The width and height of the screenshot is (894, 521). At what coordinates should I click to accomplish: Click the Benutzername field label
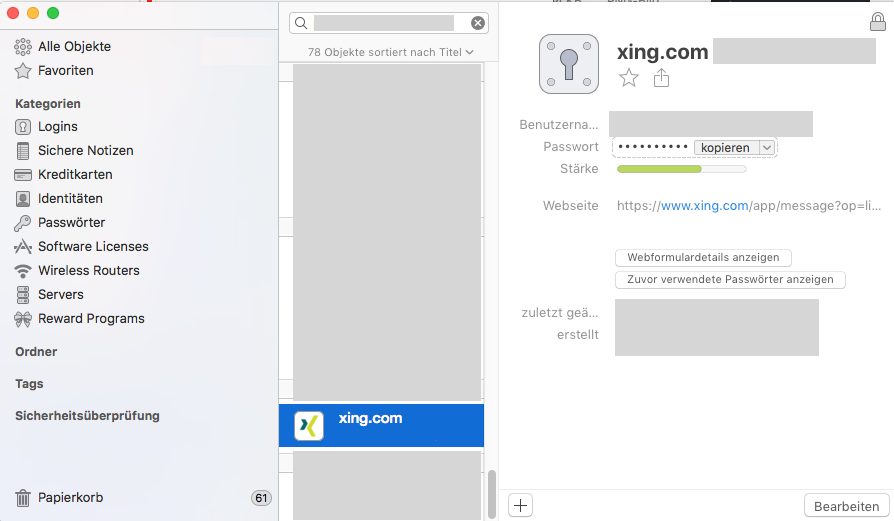558,124
